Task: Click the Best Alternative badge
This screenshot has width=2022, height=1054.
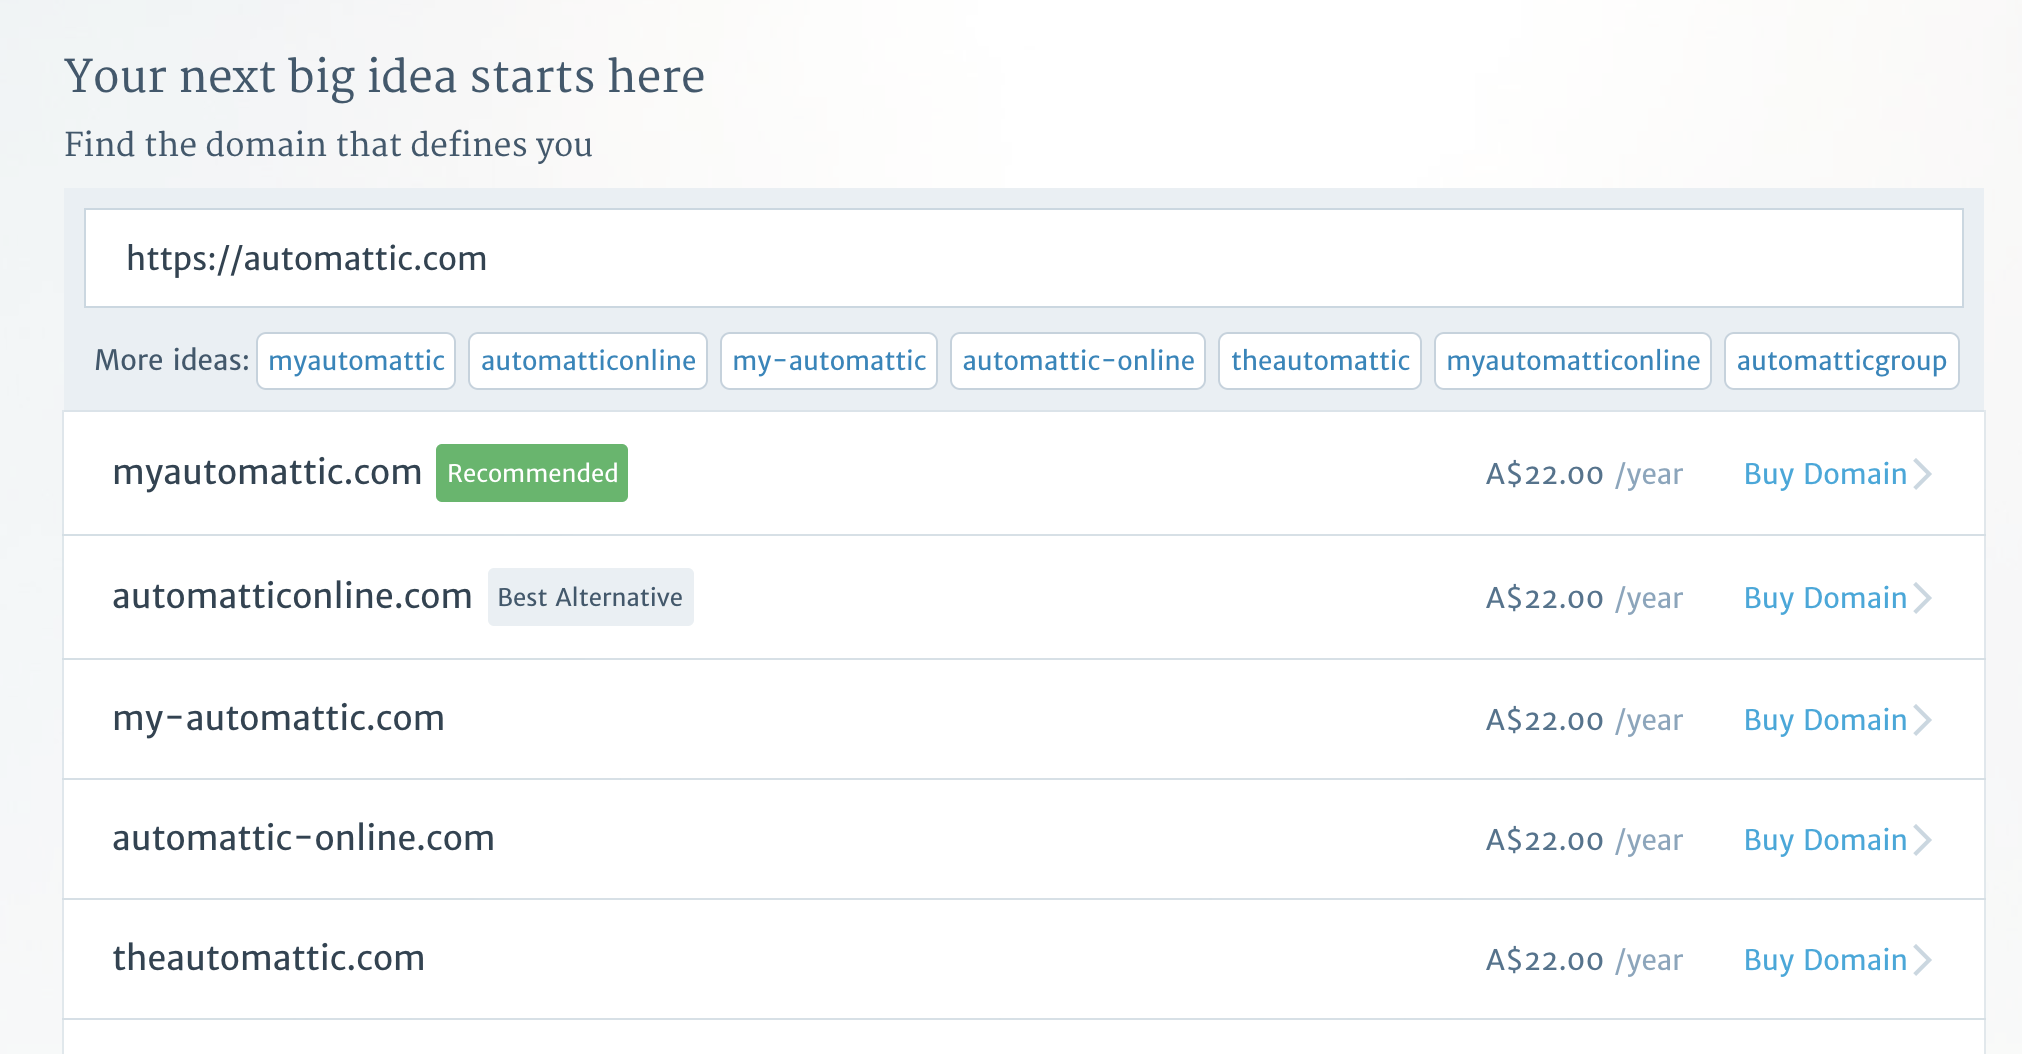Action: click(x=590, y=597)
